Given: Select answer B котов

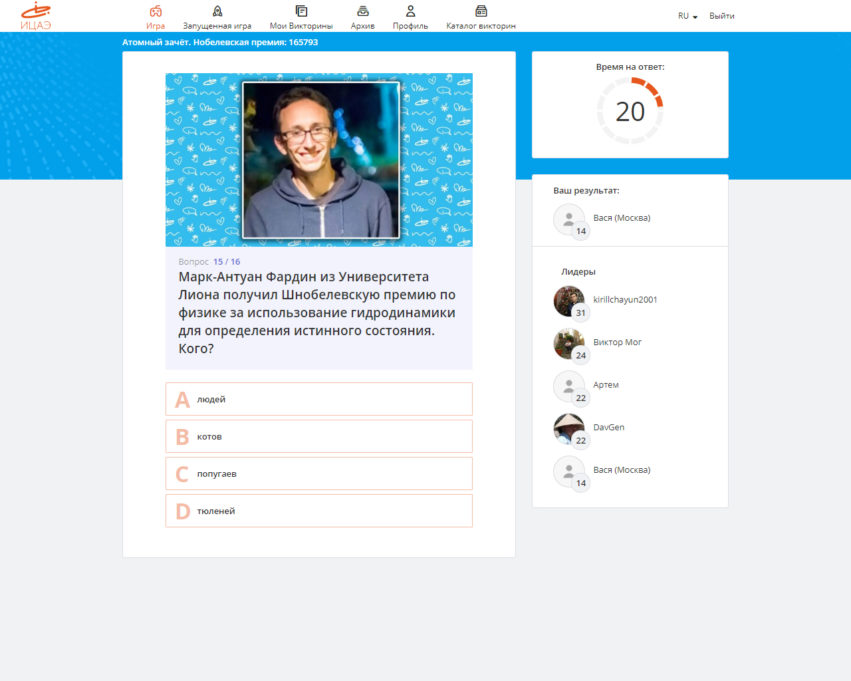Looking at the screenshot, I should 318,436.
